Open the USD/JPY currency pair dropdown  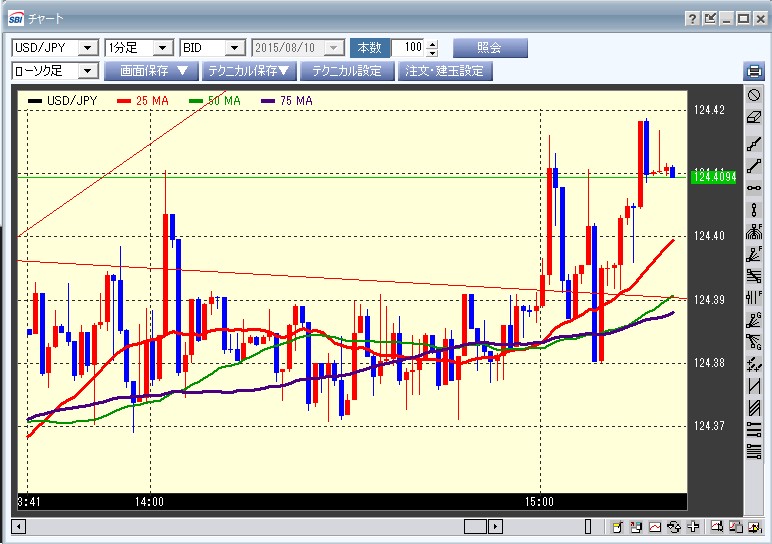tap(88, 48)
